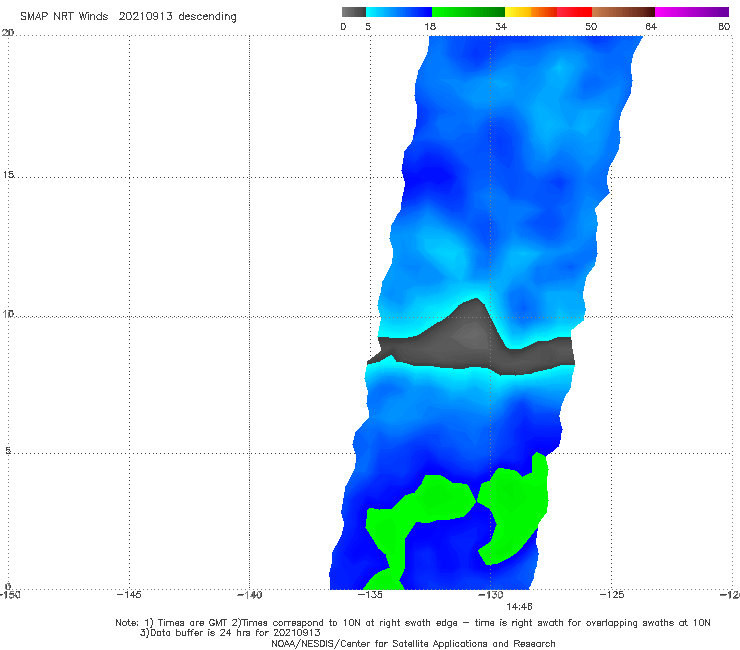Click the red segment of the color bar
This screenshot has width=740, height=650.
574,12
